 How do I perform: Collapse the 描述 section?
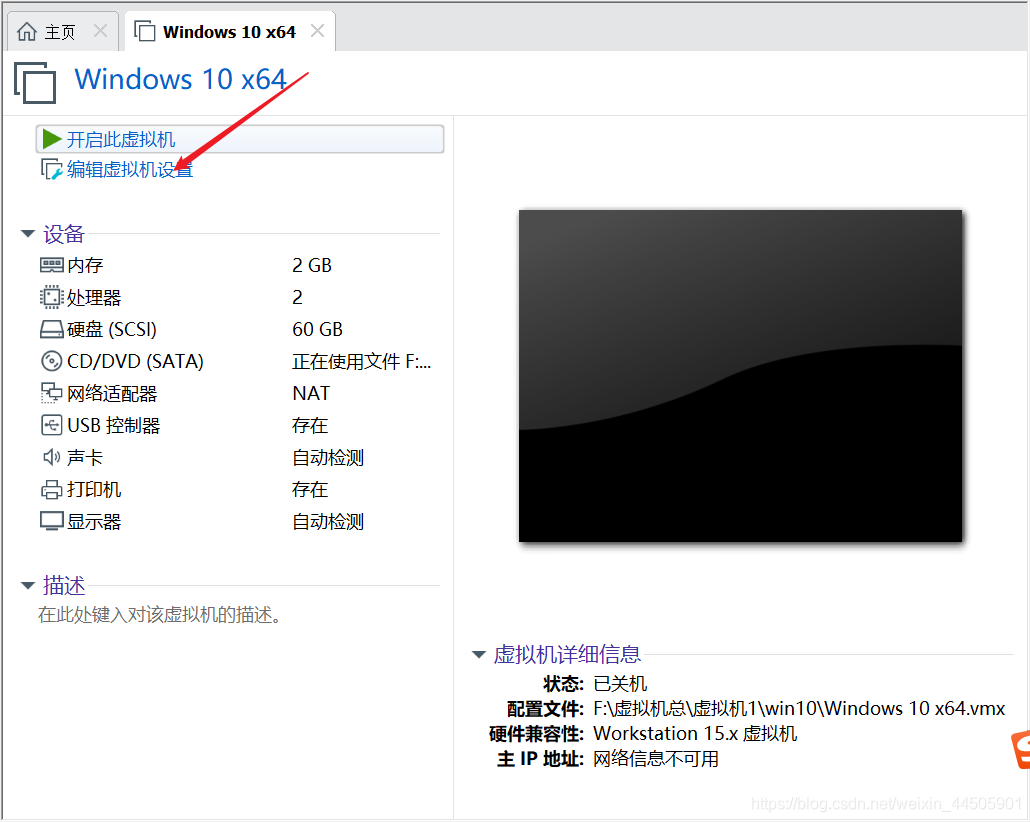click(28, 585)
